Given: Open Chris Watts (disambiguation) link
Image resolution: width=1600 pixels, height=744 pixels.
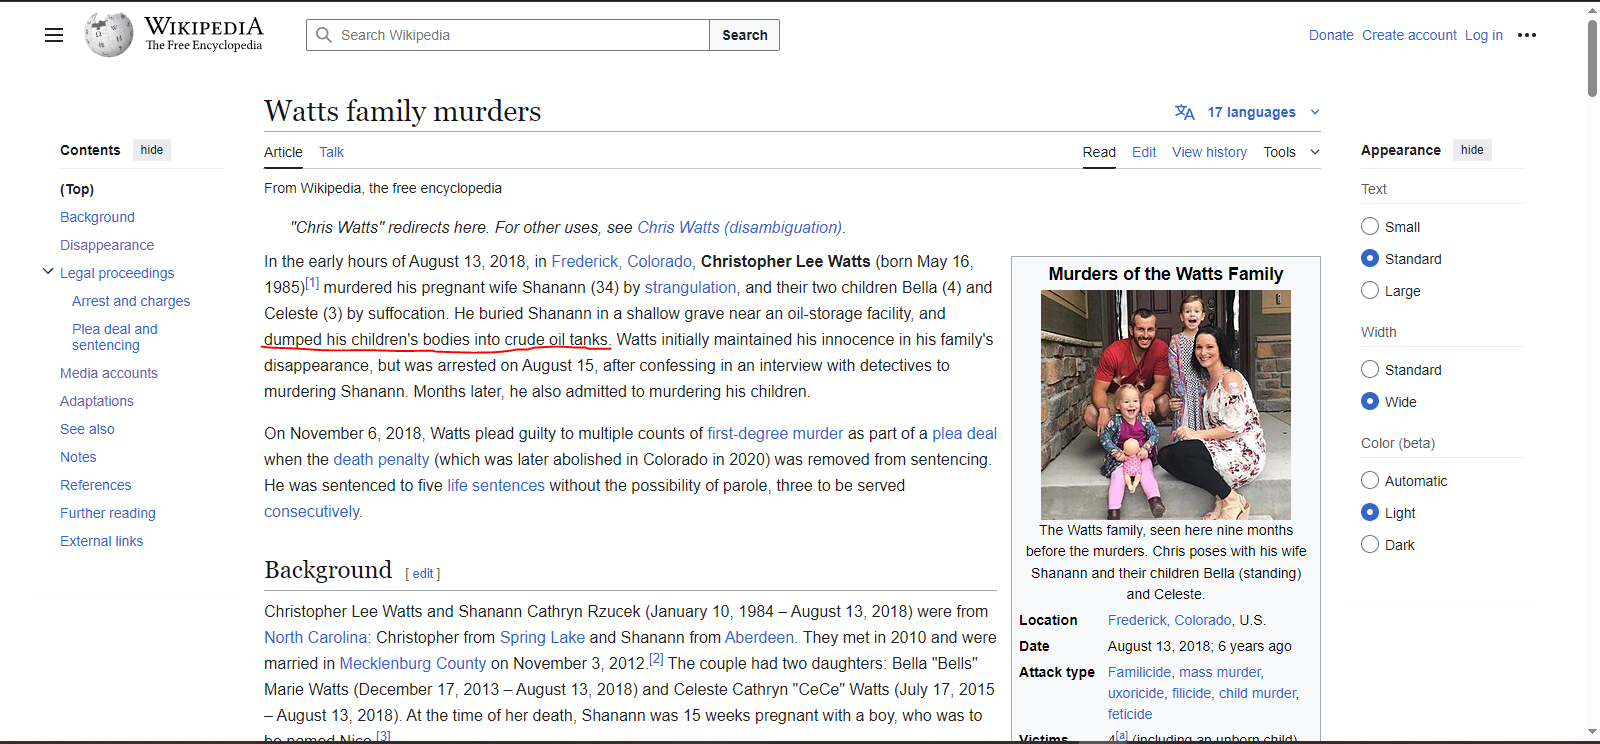Looking at the screenshot, I should pyautogui.click(x=740, y=227).
